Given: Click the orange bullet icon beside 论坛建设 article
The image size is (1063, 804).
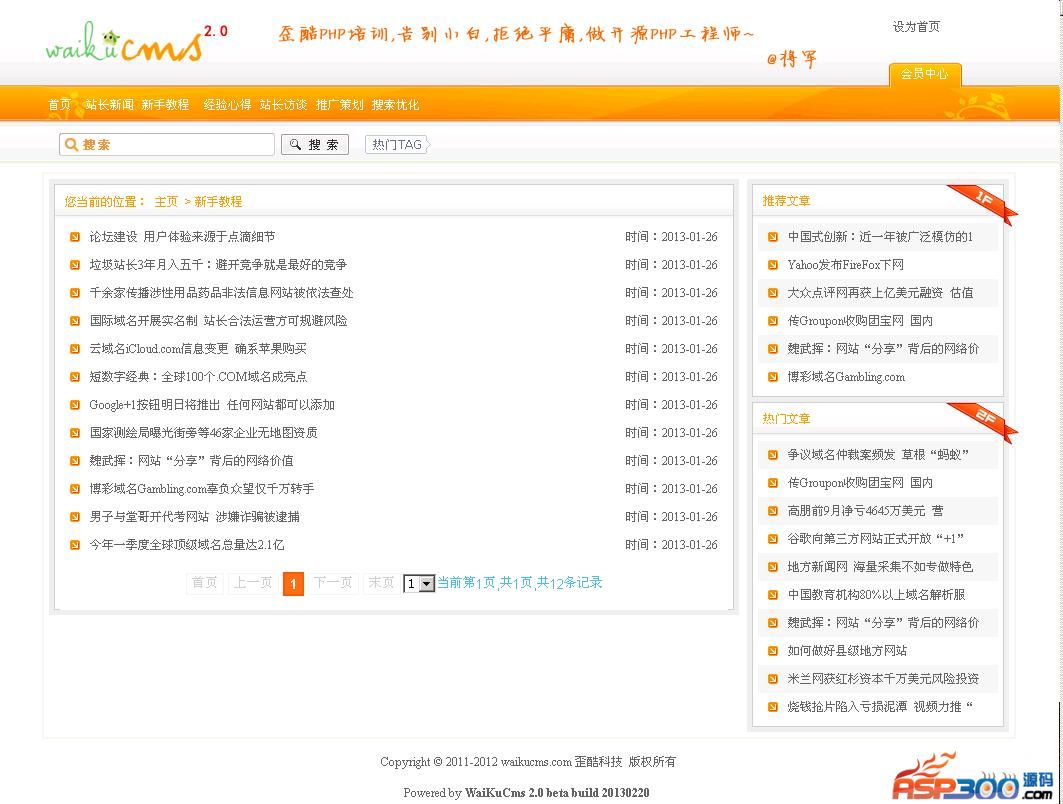Looking at the screenshot, I should point(75,237).
